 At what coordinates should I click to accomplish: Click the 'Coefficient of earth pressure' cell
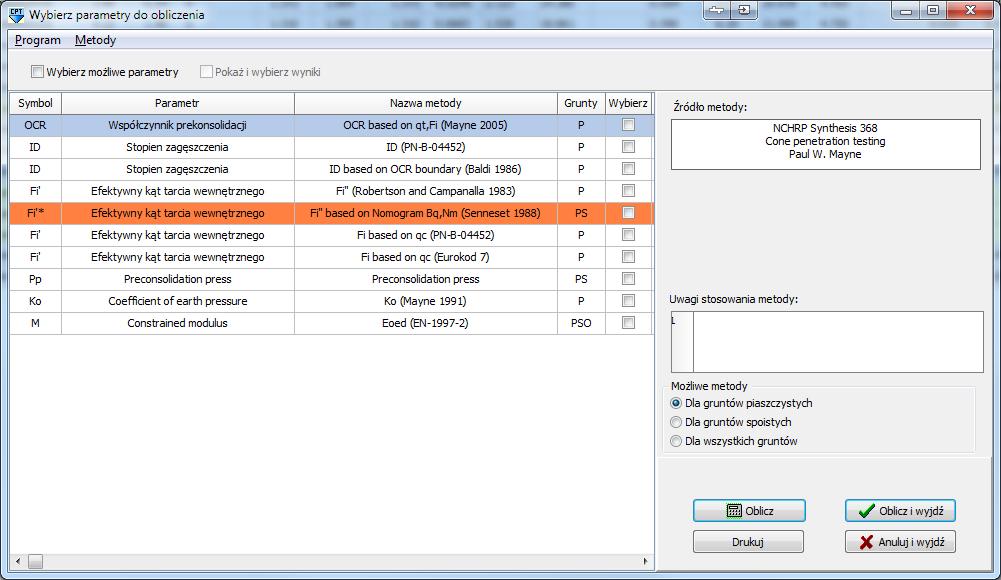[x=177, y=301]
